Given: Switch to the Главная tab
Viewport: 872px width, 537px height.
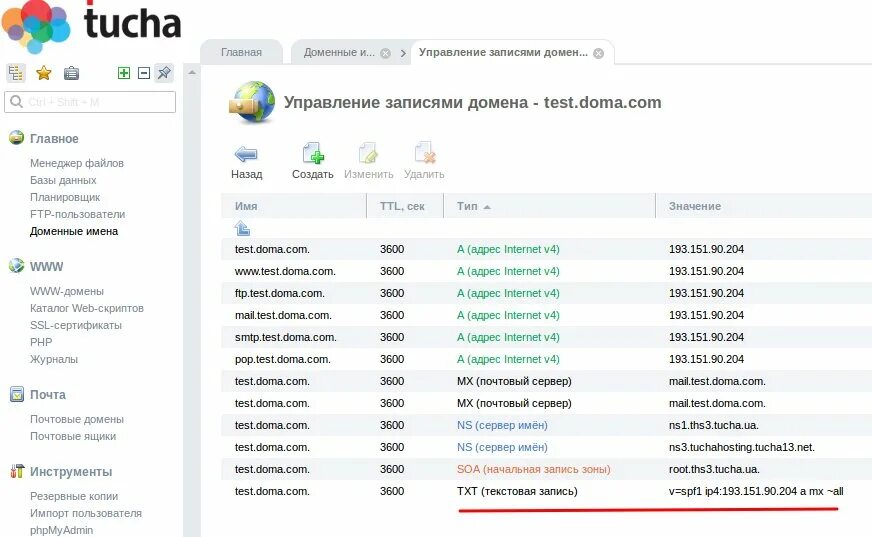Looking at the screenshot, I should pyautogui.click(x=241, y=52).
